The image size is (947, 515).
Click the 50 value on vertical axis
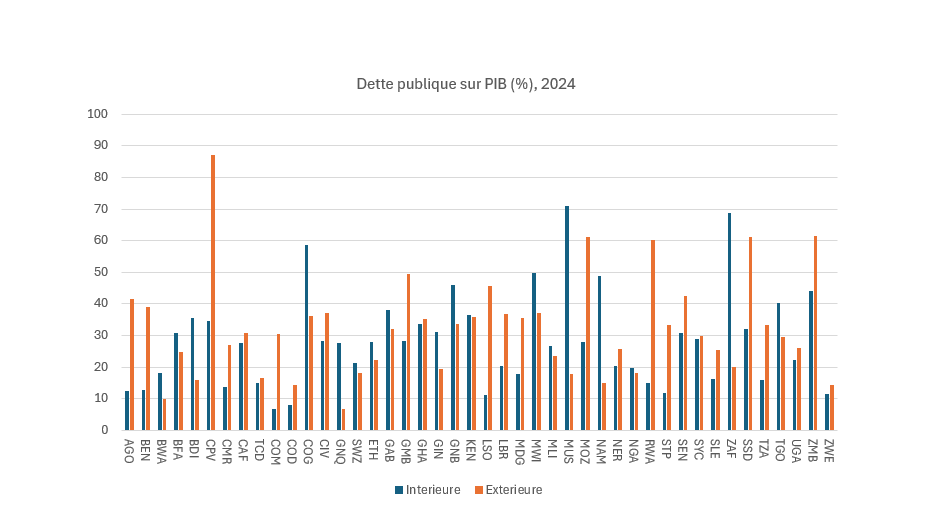101,272
